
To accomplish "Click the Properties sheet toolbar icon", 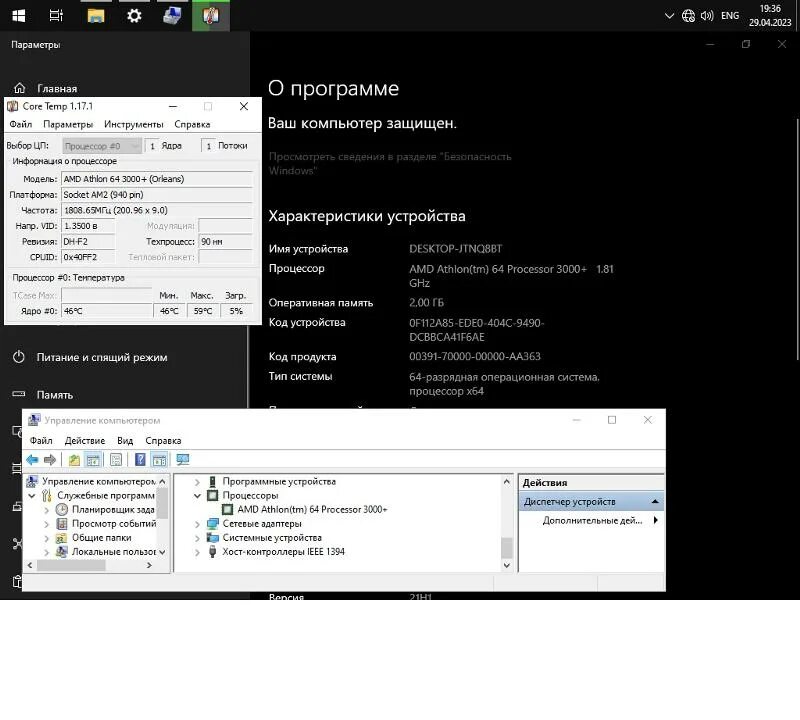I will tap(116, 460).
